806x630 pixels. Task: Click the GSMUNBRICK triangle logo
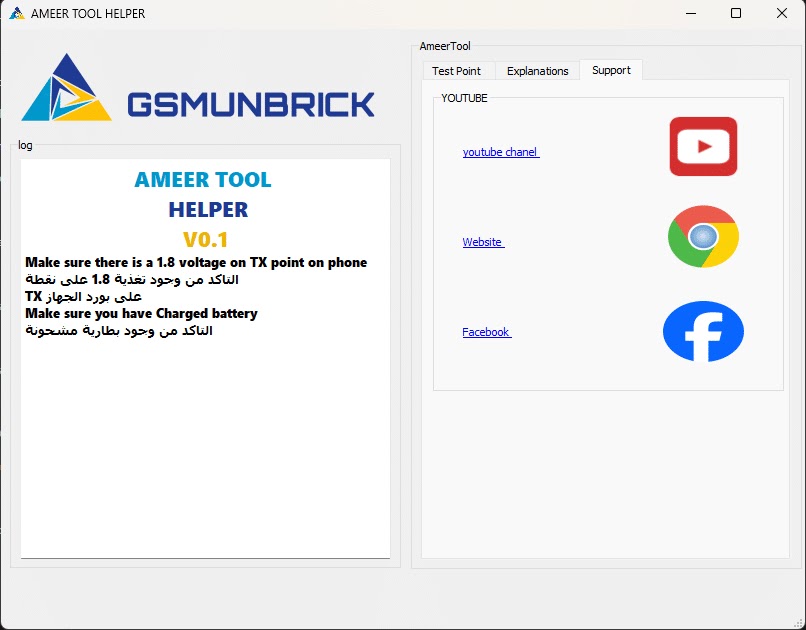(66, 87)
